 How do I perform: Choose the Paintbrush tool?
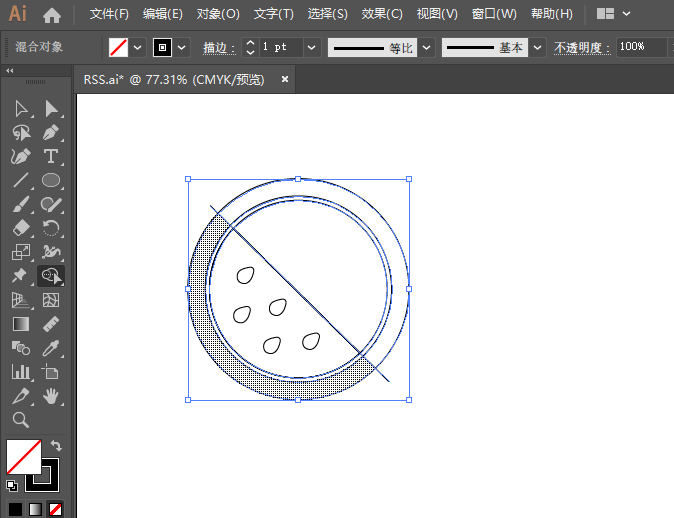(21, 204)
